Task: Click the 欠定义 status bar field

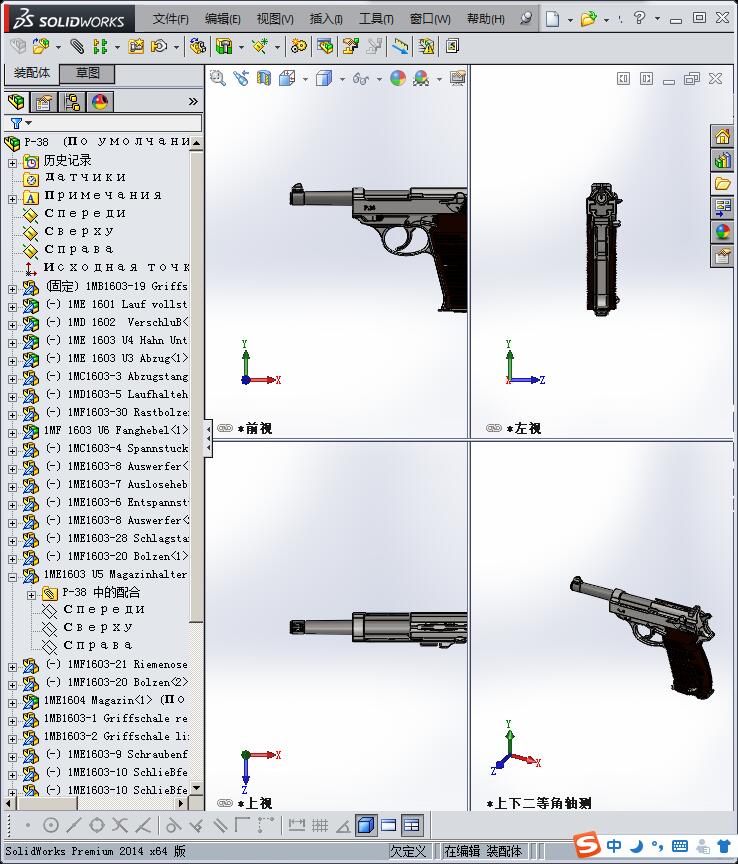Action: tap(408, 851)
